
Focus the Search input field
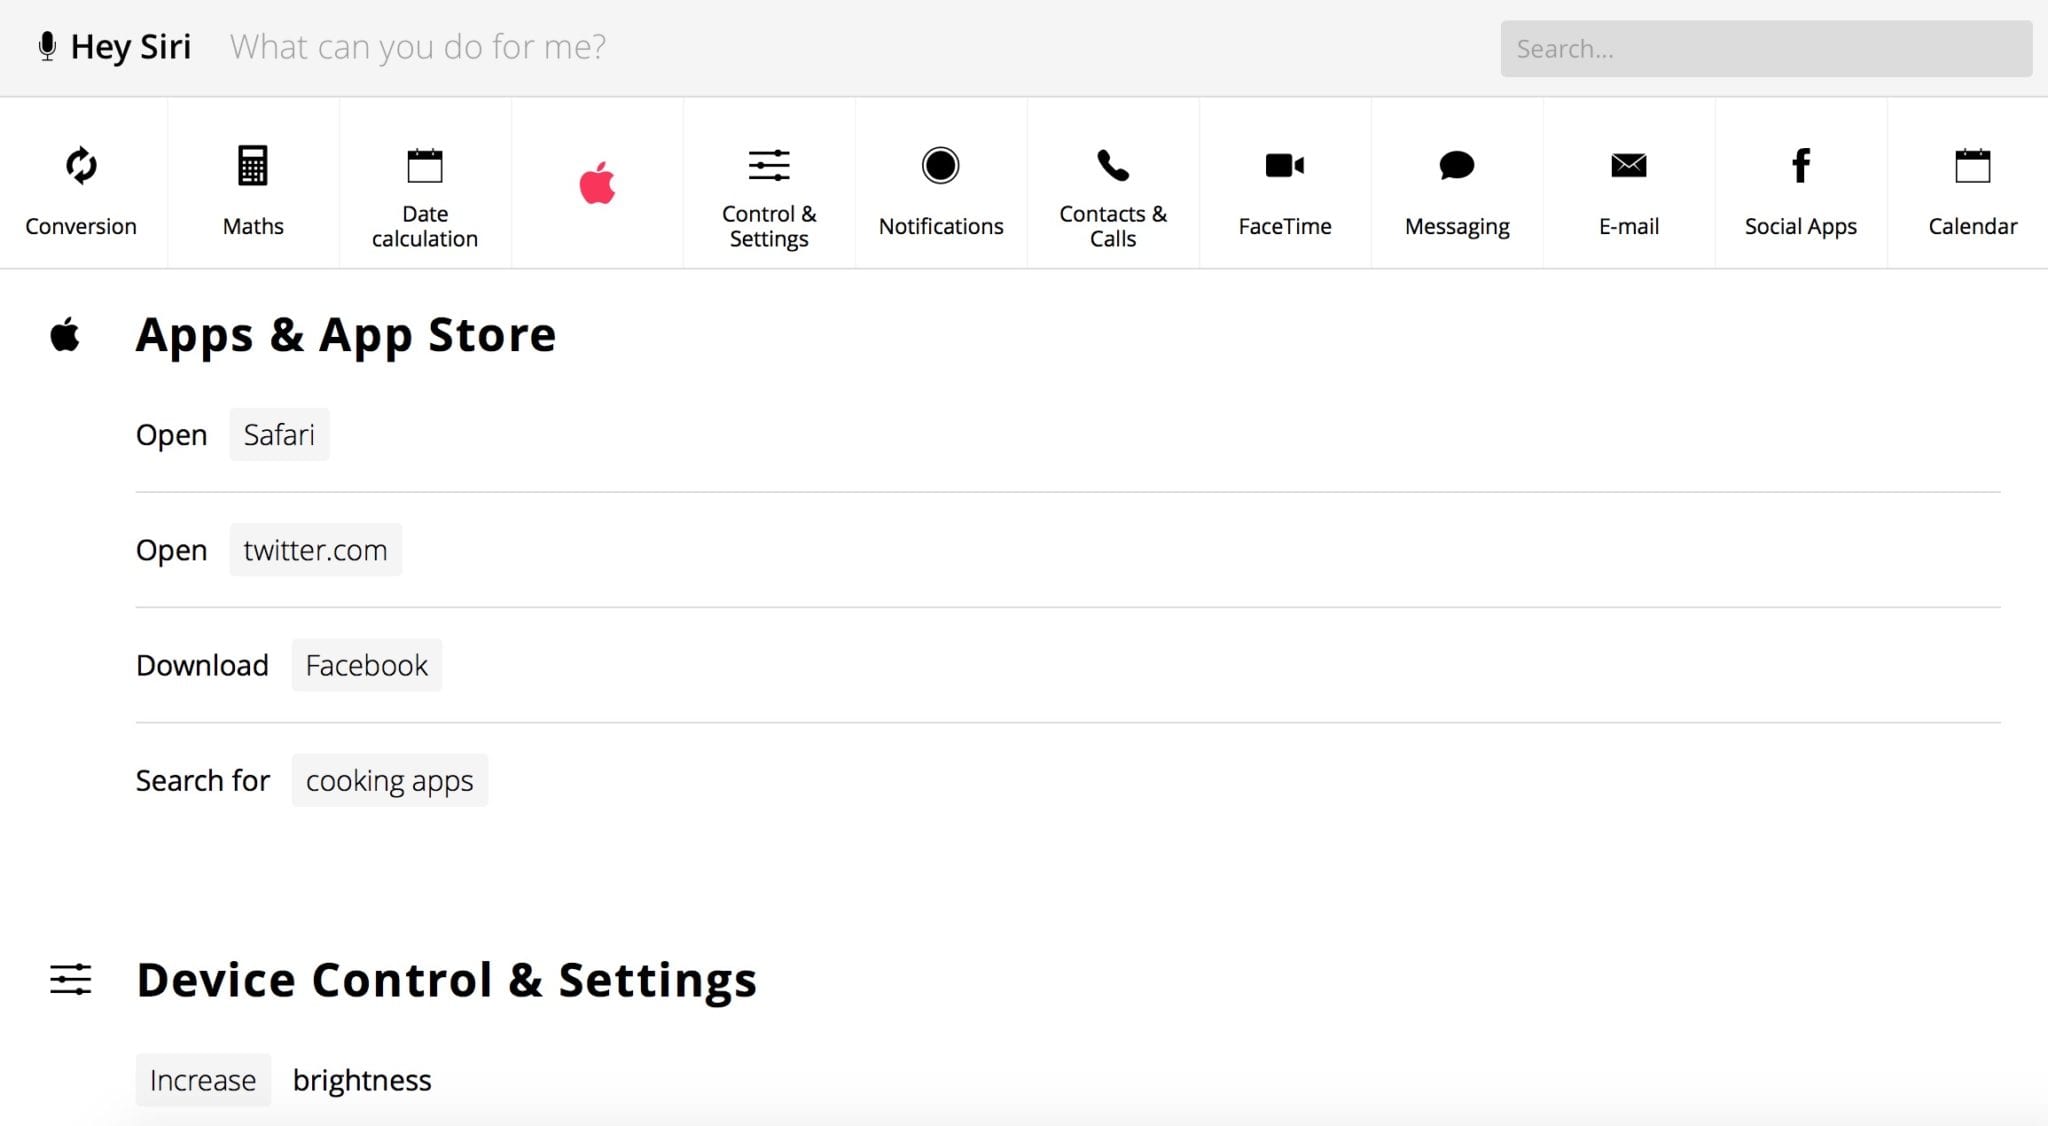(x=1766, y=48)
